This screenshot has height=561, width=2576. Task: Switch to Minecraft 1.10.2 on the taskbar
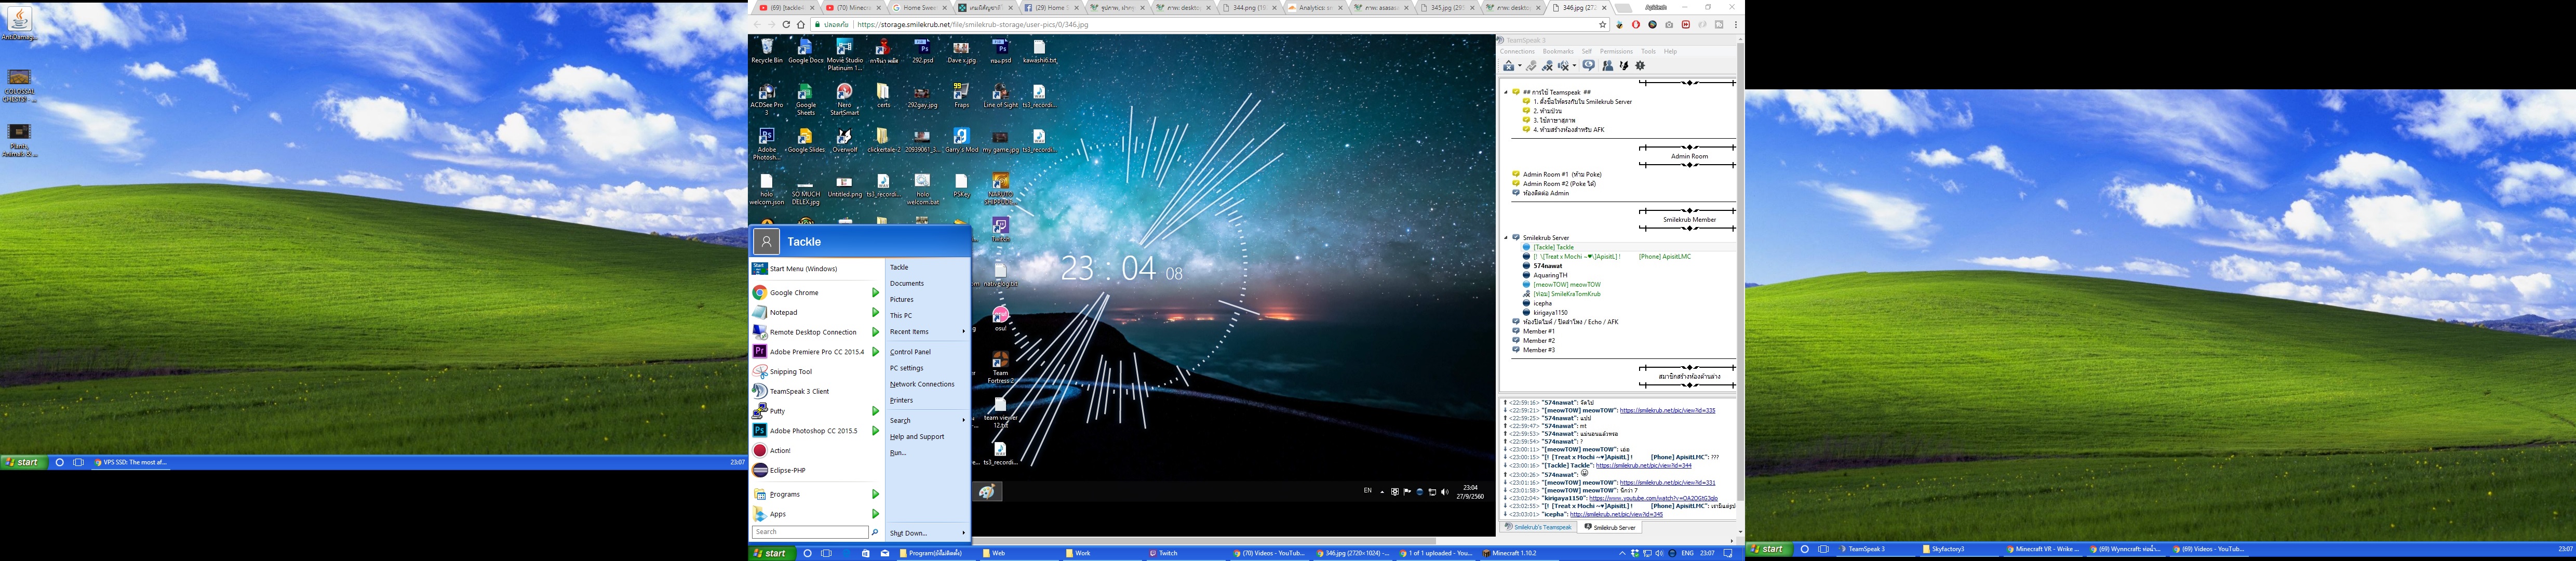[1520, 553]
